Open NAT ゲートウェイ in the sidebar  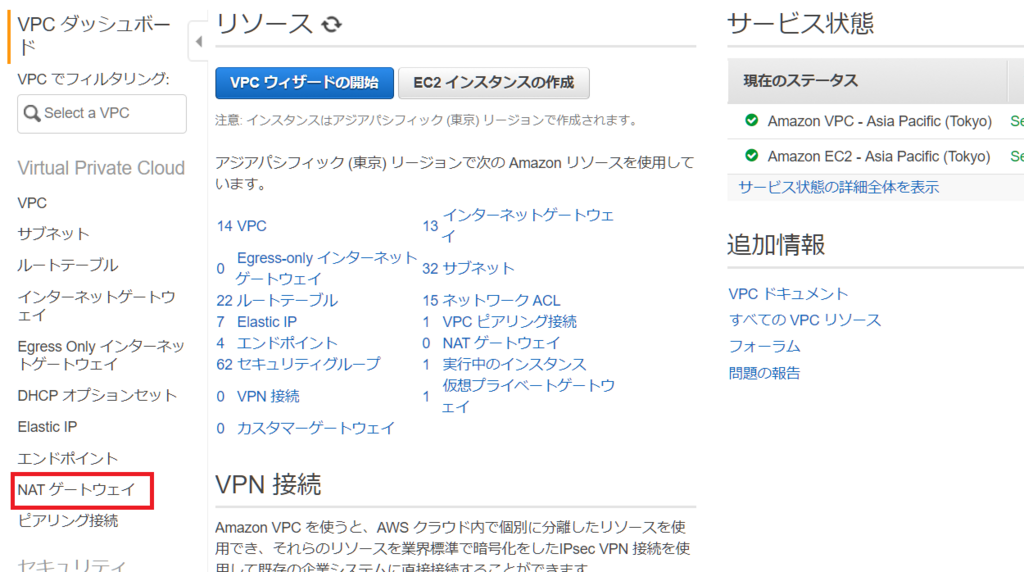[x=76, y=490]
